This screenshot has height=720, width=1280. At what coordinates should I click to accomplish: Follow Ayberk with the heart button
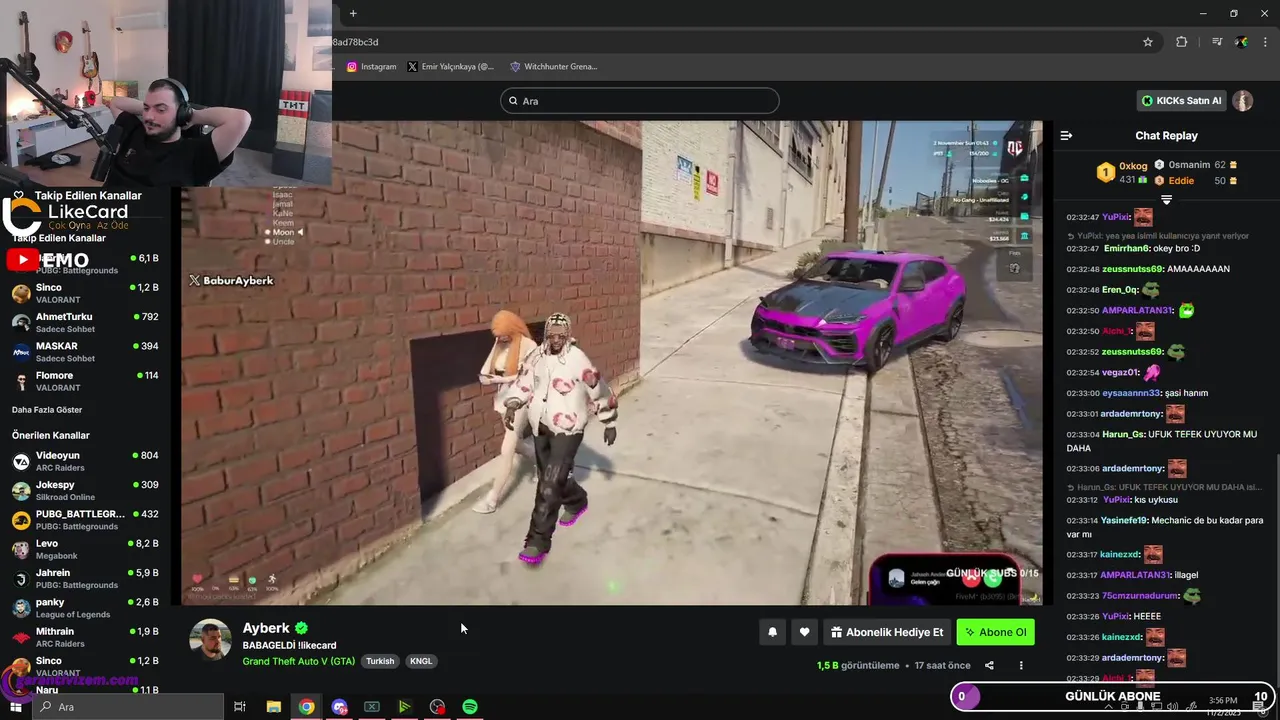click(x=804, y=632)
